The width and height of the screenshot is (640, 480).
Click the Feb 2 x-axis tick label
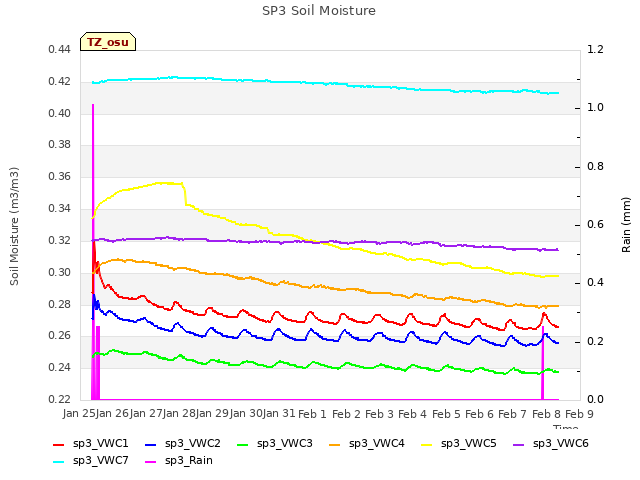pyautogui.click(x=346, y=414)
